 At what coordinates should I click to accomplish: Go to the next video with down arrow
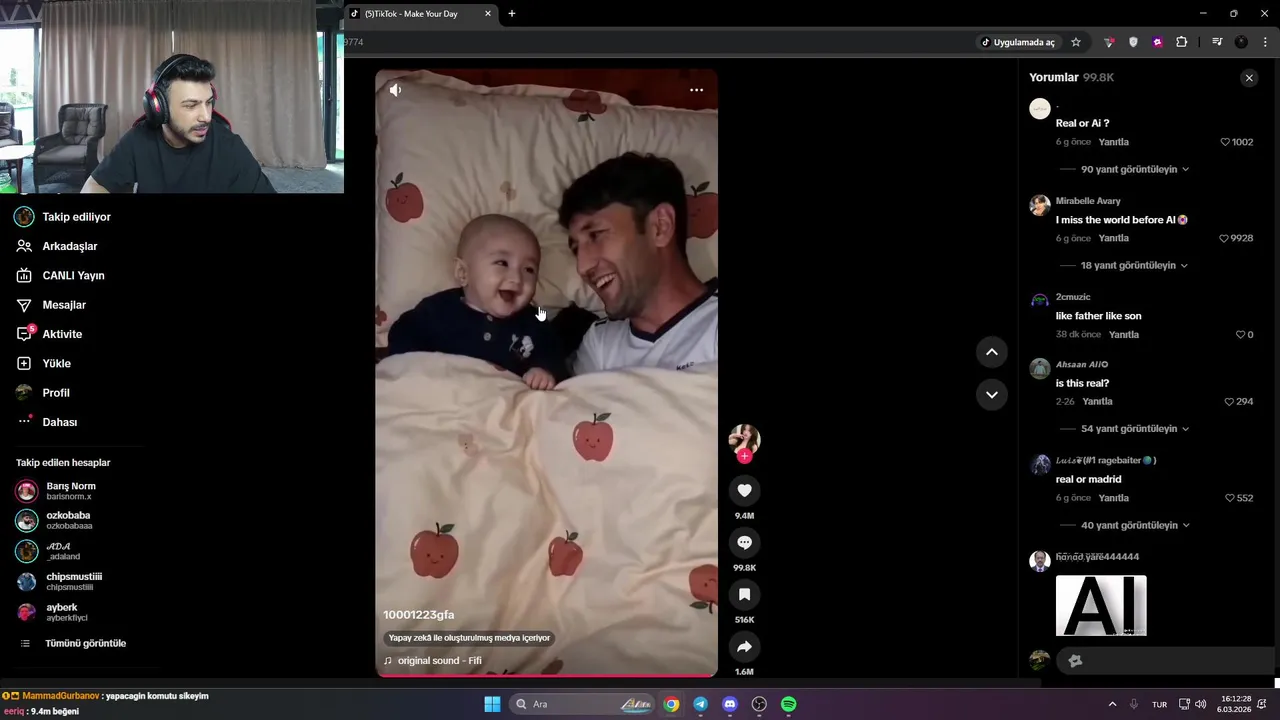click(x=991, y=394)
